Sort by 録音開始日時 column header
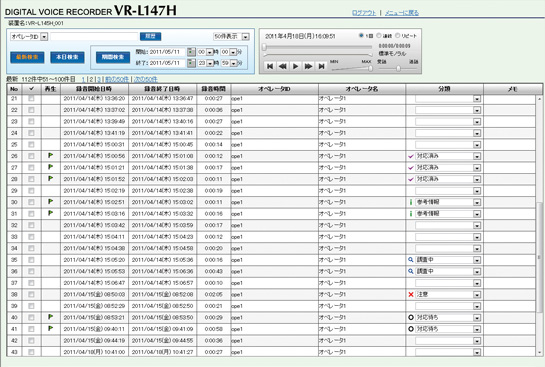The width and height of the screenshot is (545, 367). [94, 89]
